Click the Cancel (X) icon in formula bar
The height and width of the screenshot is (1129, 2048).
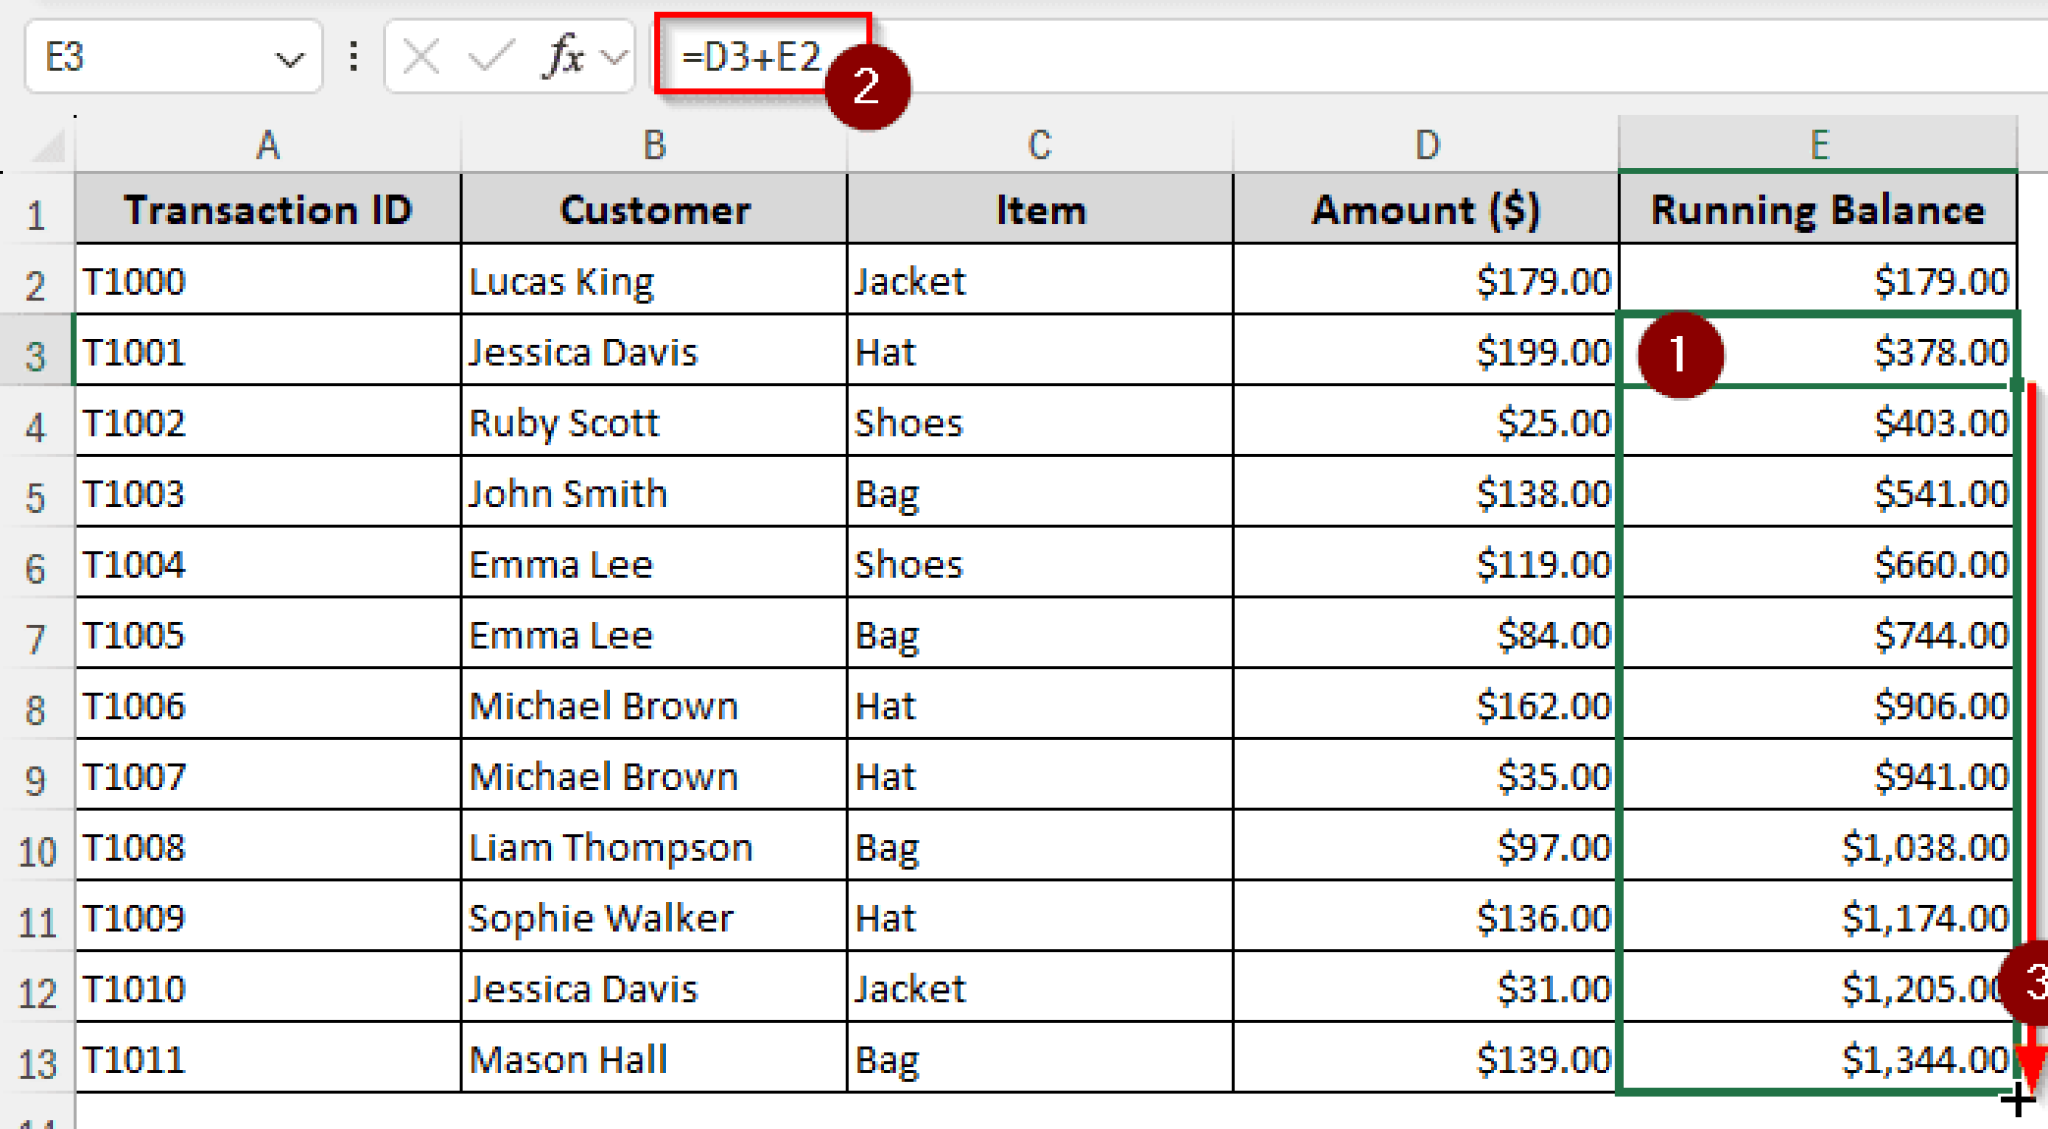point(420,57)
